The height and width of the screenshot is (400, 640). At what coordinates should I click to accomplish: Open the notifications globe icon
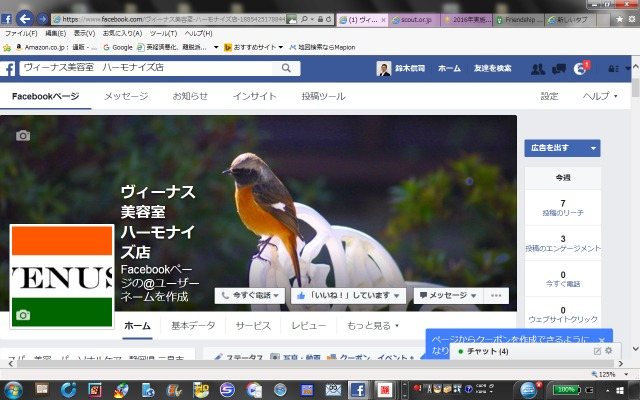(x=580, y=69)
